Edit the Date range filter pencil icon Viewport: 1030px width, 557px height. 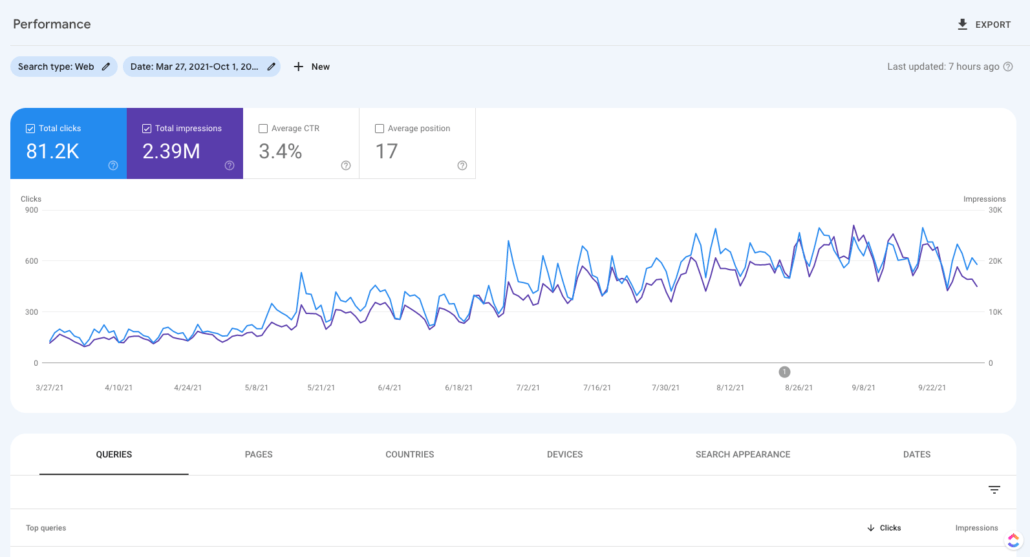[x=271, y=66]
